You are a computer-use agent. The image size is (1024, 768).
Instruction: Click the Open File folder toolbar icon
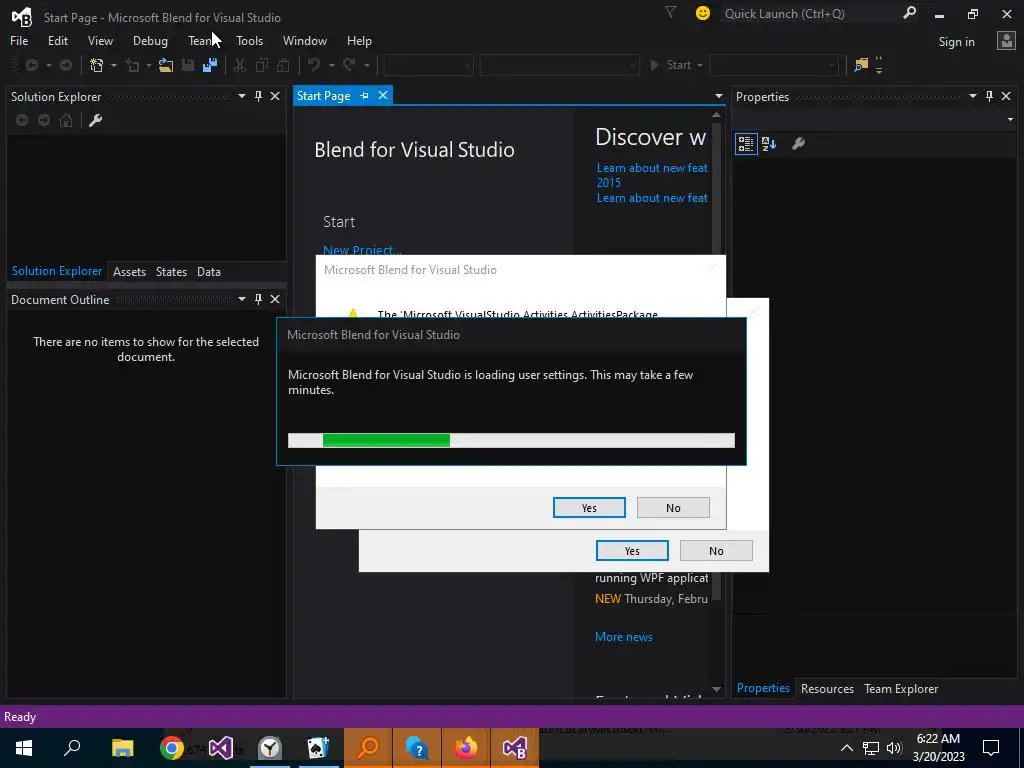(166, 65)
